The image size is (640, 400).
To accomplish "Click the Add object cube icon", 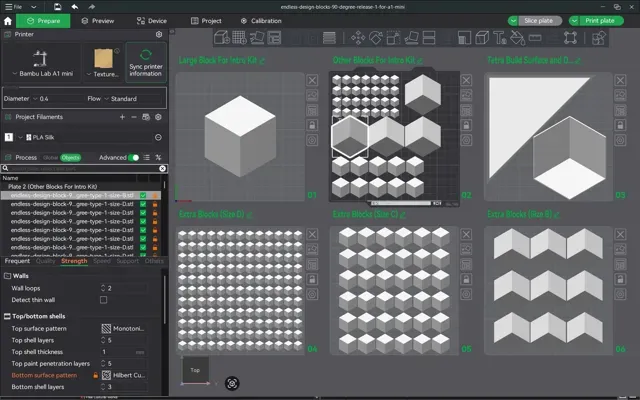I will [x=222, y=38].
